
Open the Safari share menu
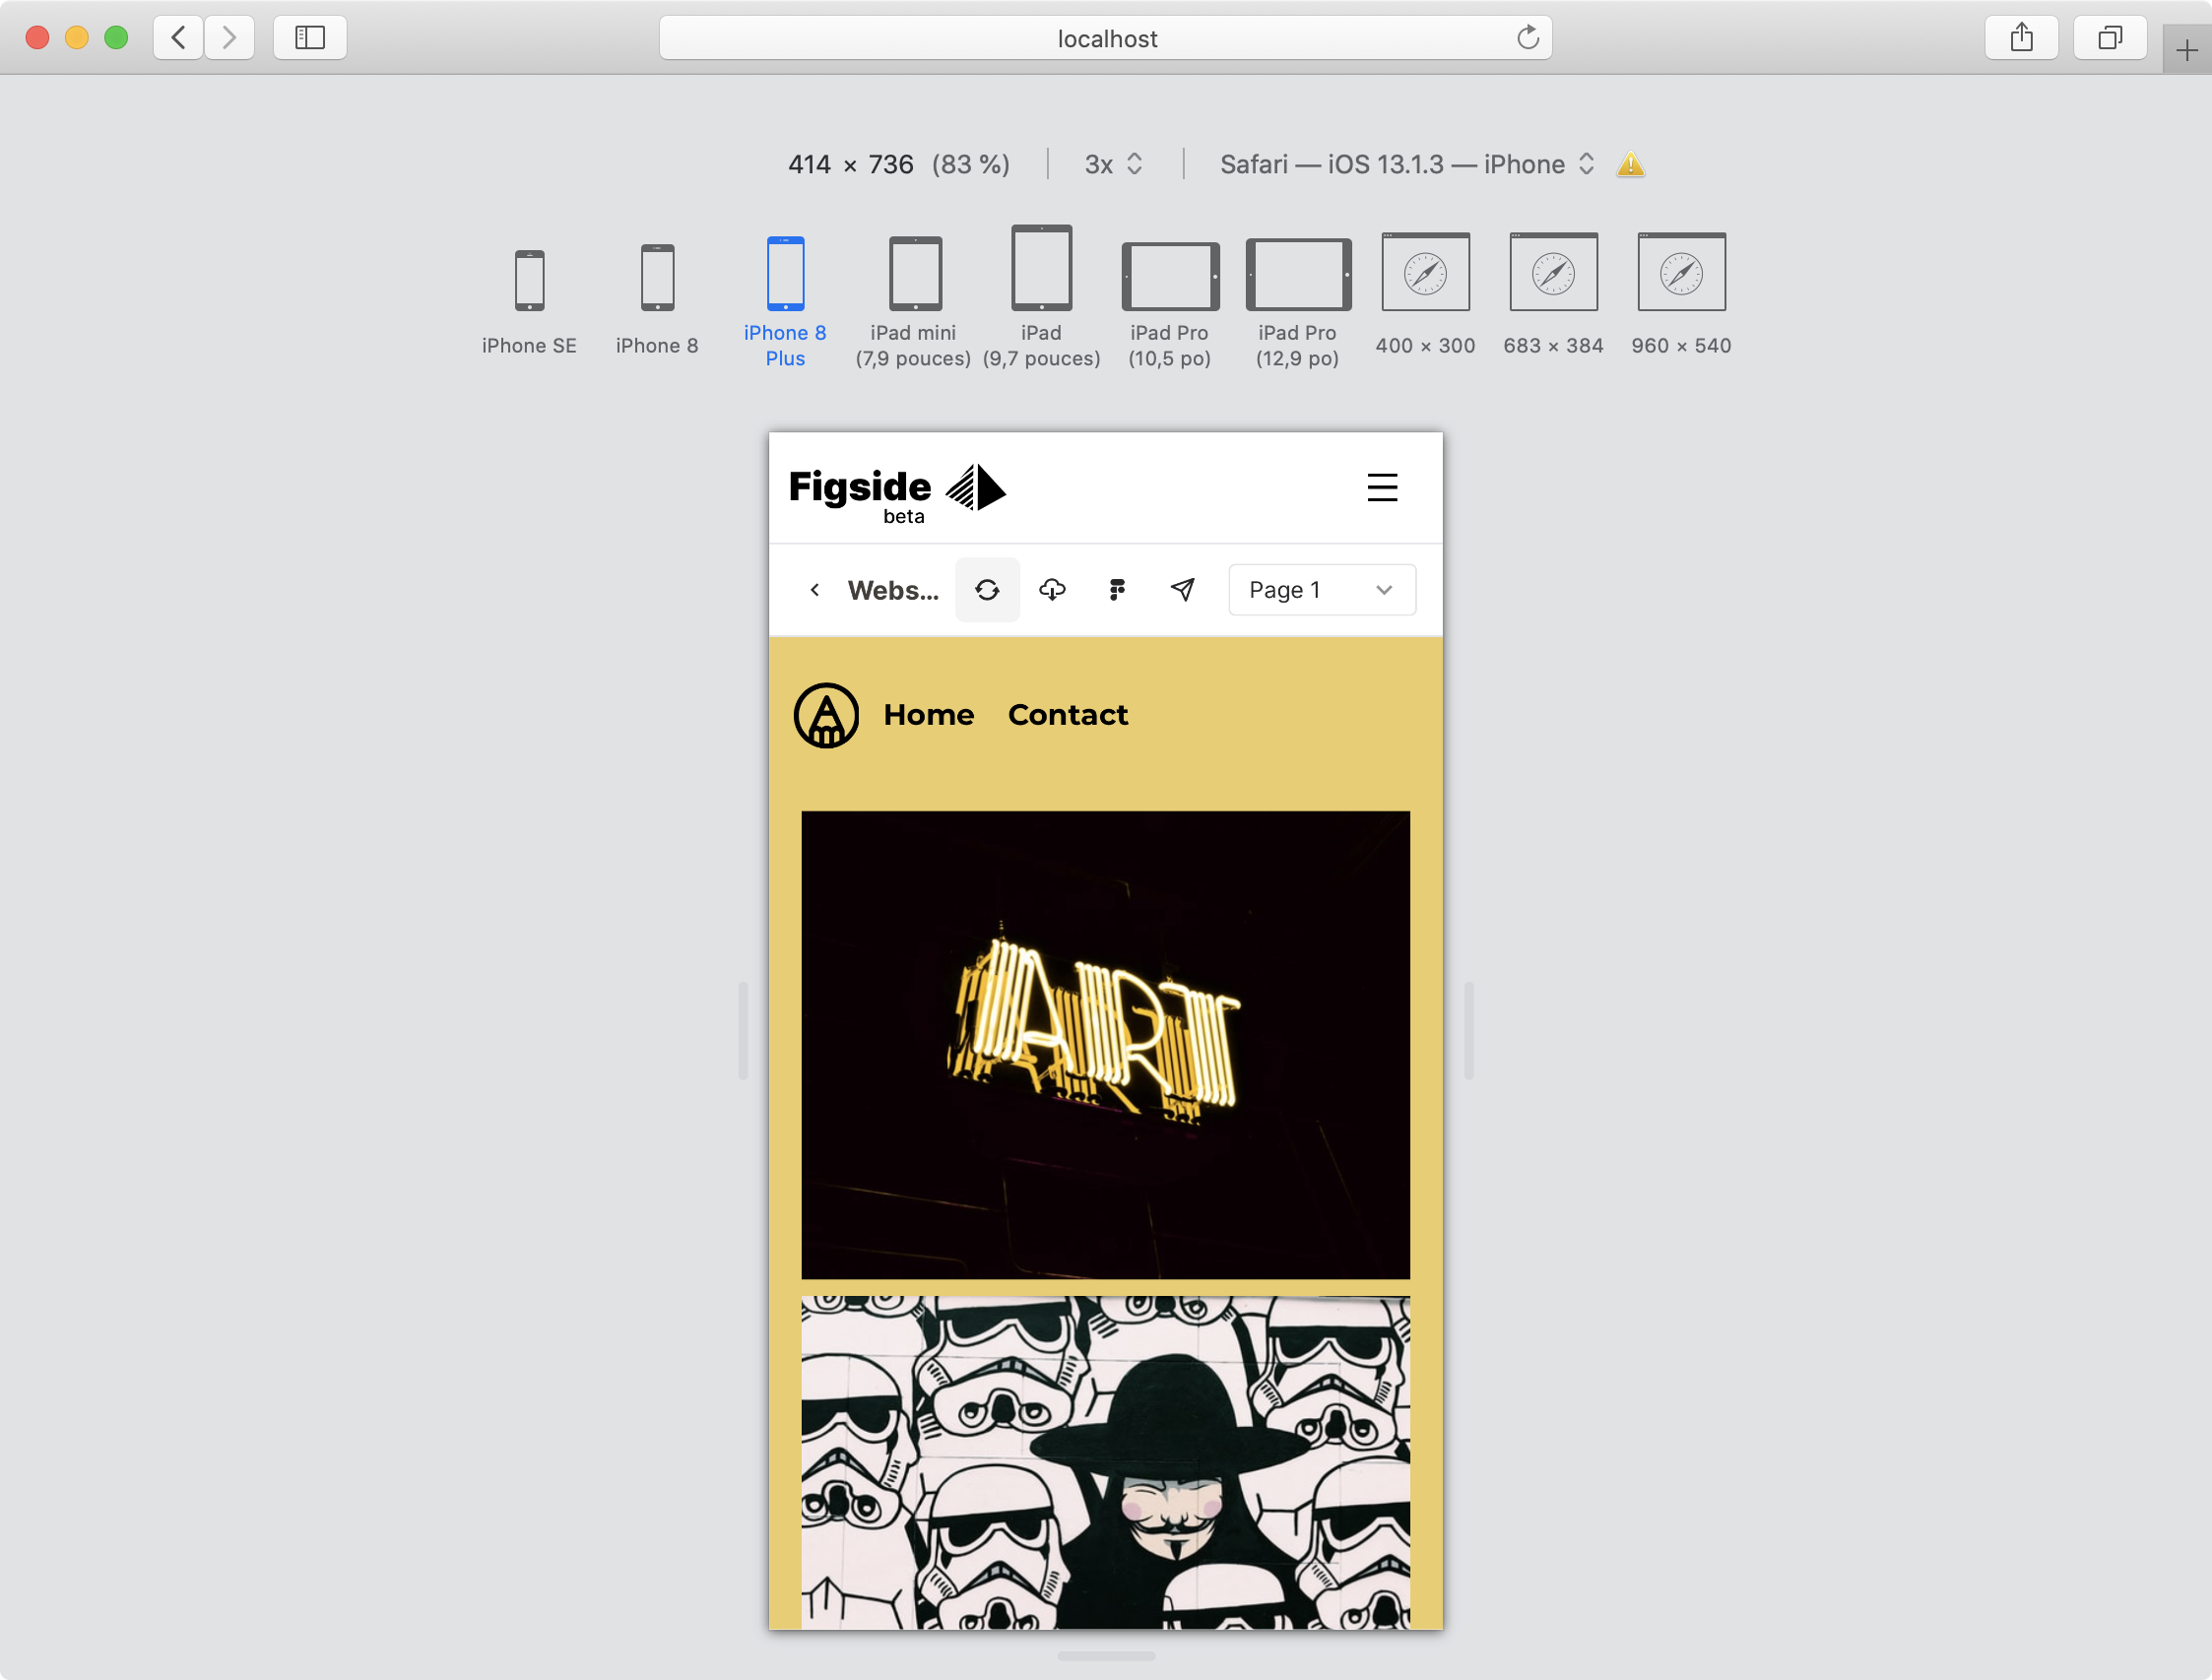pos(2021,38)
